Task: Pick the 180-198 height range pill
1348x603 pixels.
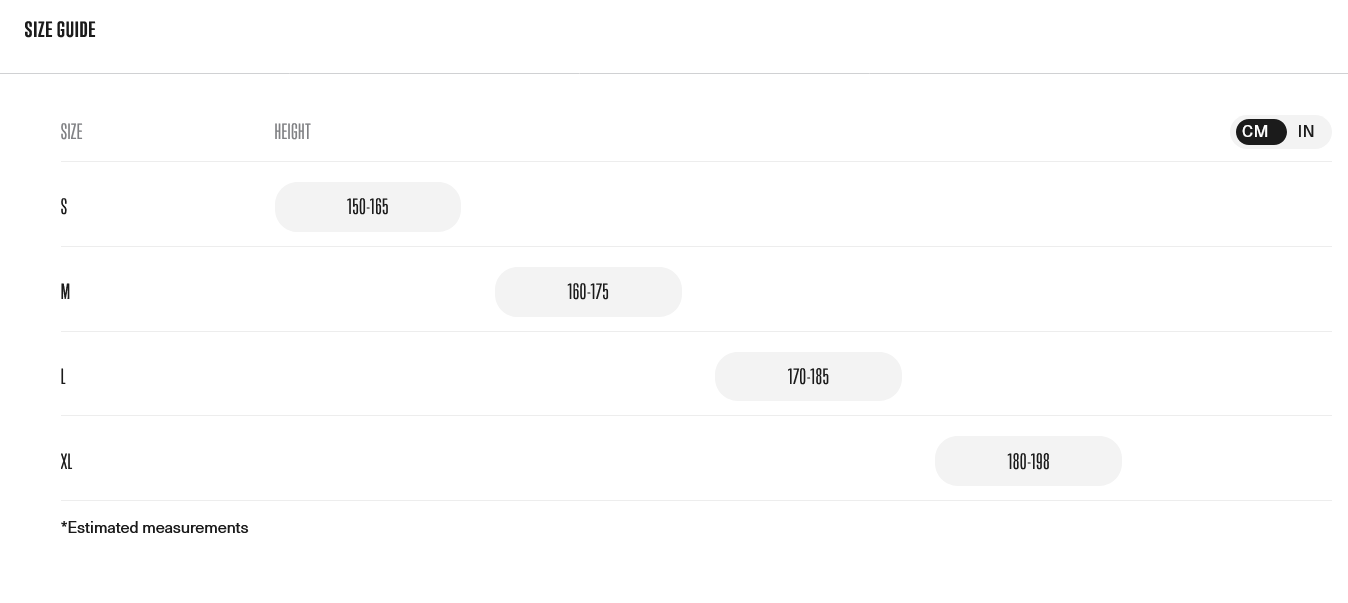Action: [1028, 461]
